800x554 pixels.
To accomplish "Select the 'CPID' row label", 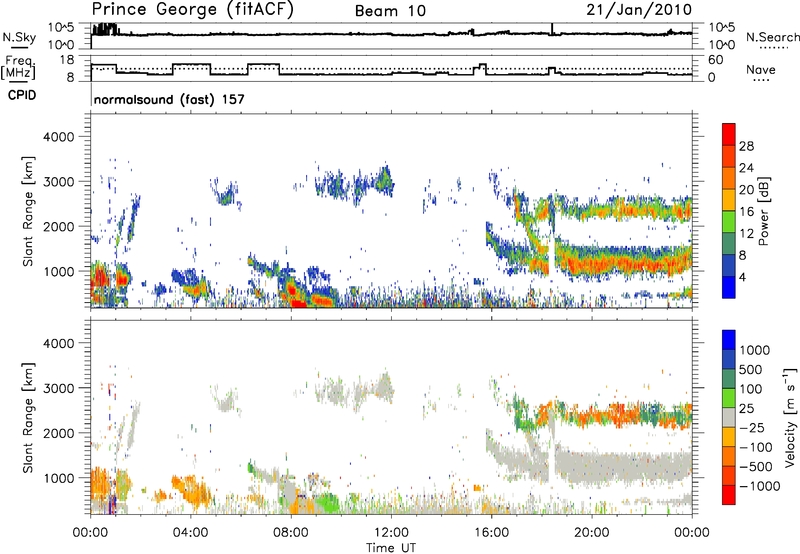I will coord(22,95).
